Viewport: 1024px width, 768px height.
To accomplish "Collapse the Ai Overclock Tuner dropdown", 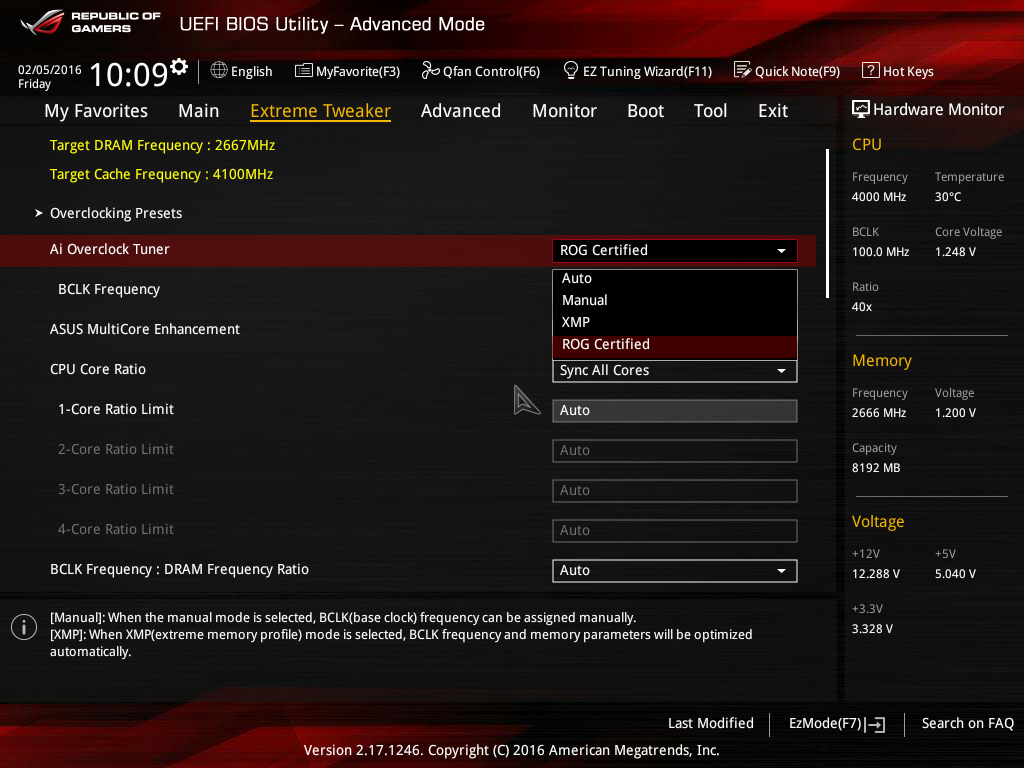I will [675, 251].
